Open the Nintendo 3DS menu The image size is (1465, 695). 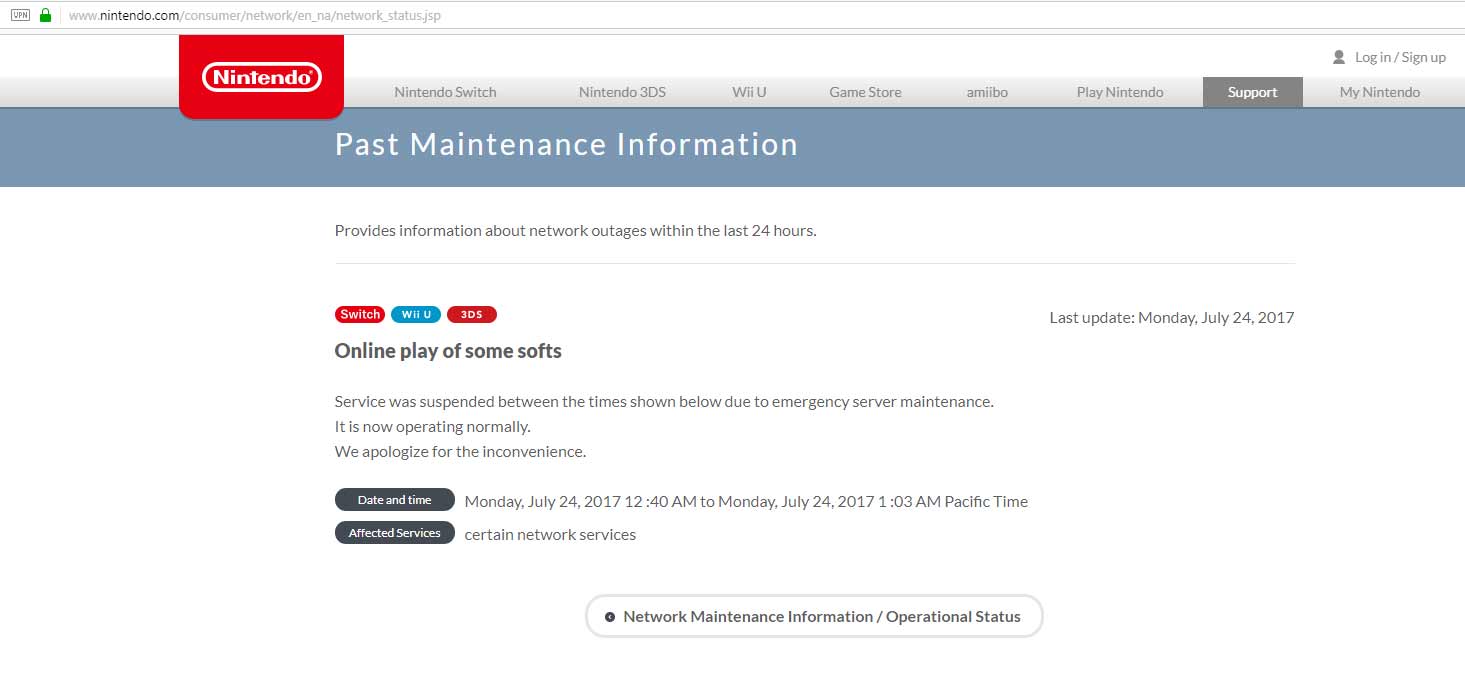622,92
